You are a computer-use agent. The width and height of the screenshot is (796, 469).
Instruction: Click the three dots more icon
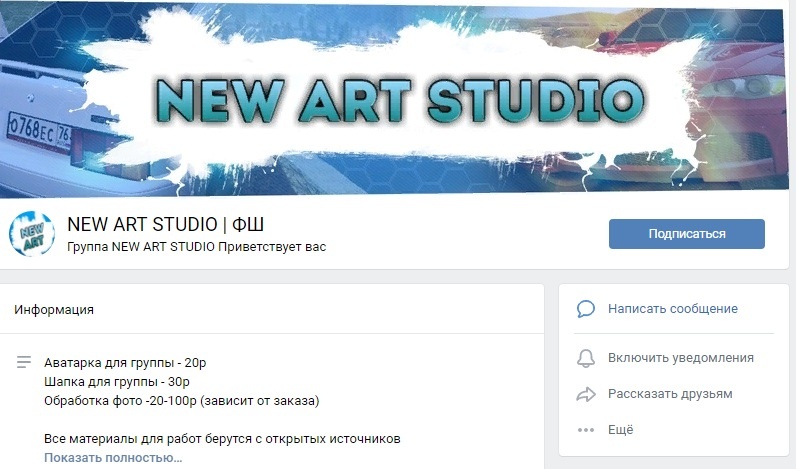pyautogui.click(x=585, y=430)
